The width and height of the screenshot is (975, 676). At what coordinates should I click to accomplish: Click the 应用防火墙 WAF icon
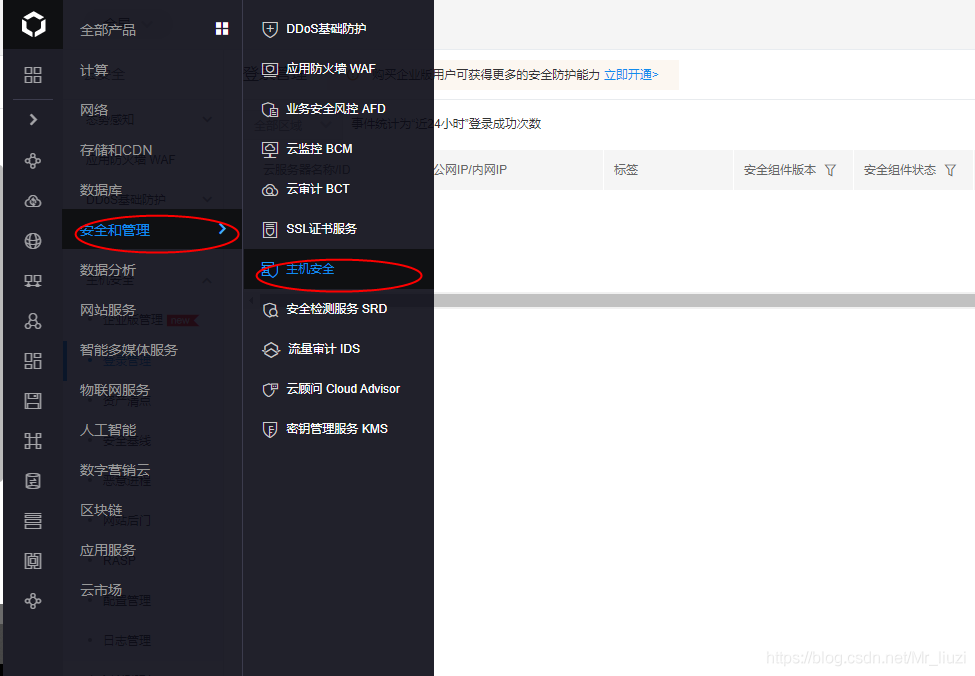(269, 69)
